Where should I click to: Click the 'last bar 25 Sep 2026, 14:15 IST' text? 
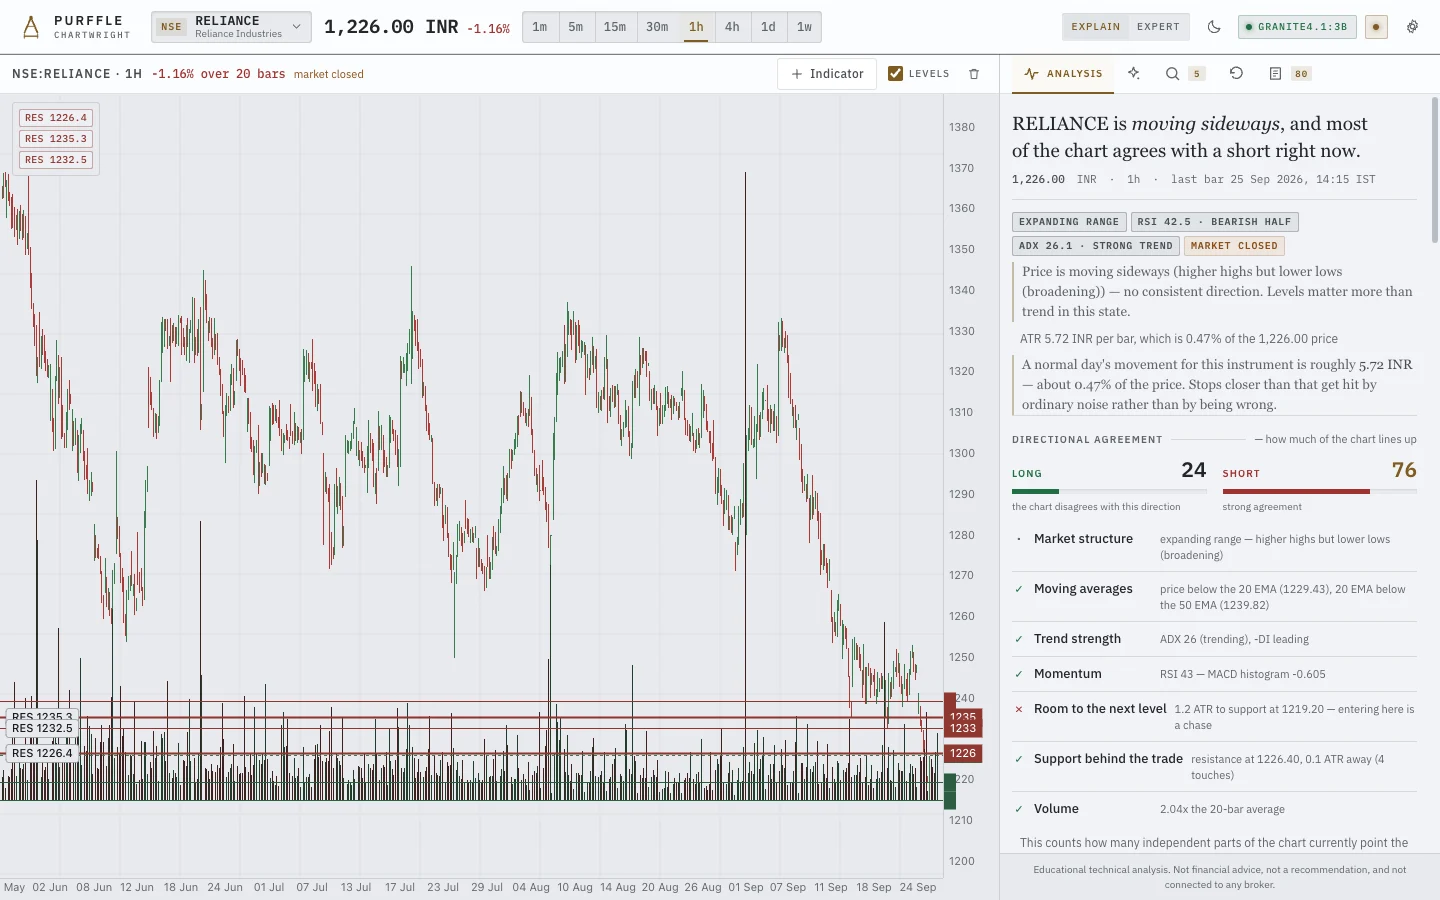tap(1273, 180)
